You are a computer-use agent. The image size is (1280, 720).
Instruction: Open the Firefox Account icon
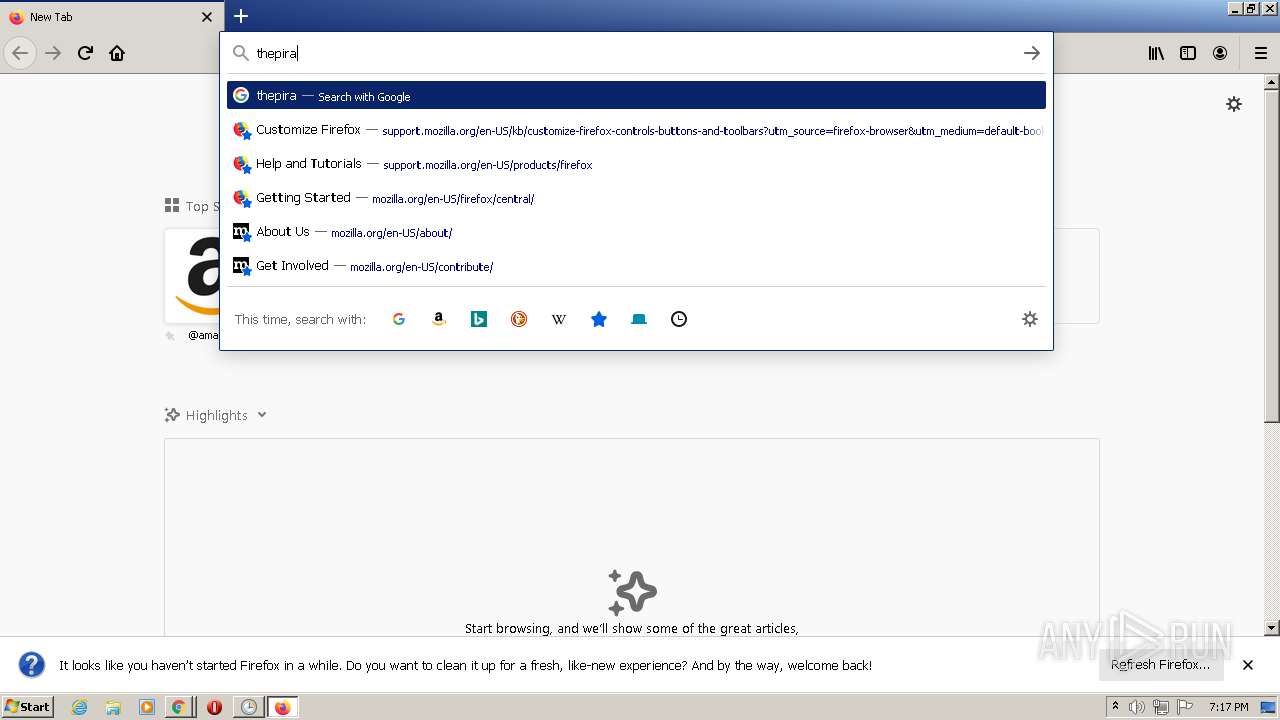[1220, 53]
